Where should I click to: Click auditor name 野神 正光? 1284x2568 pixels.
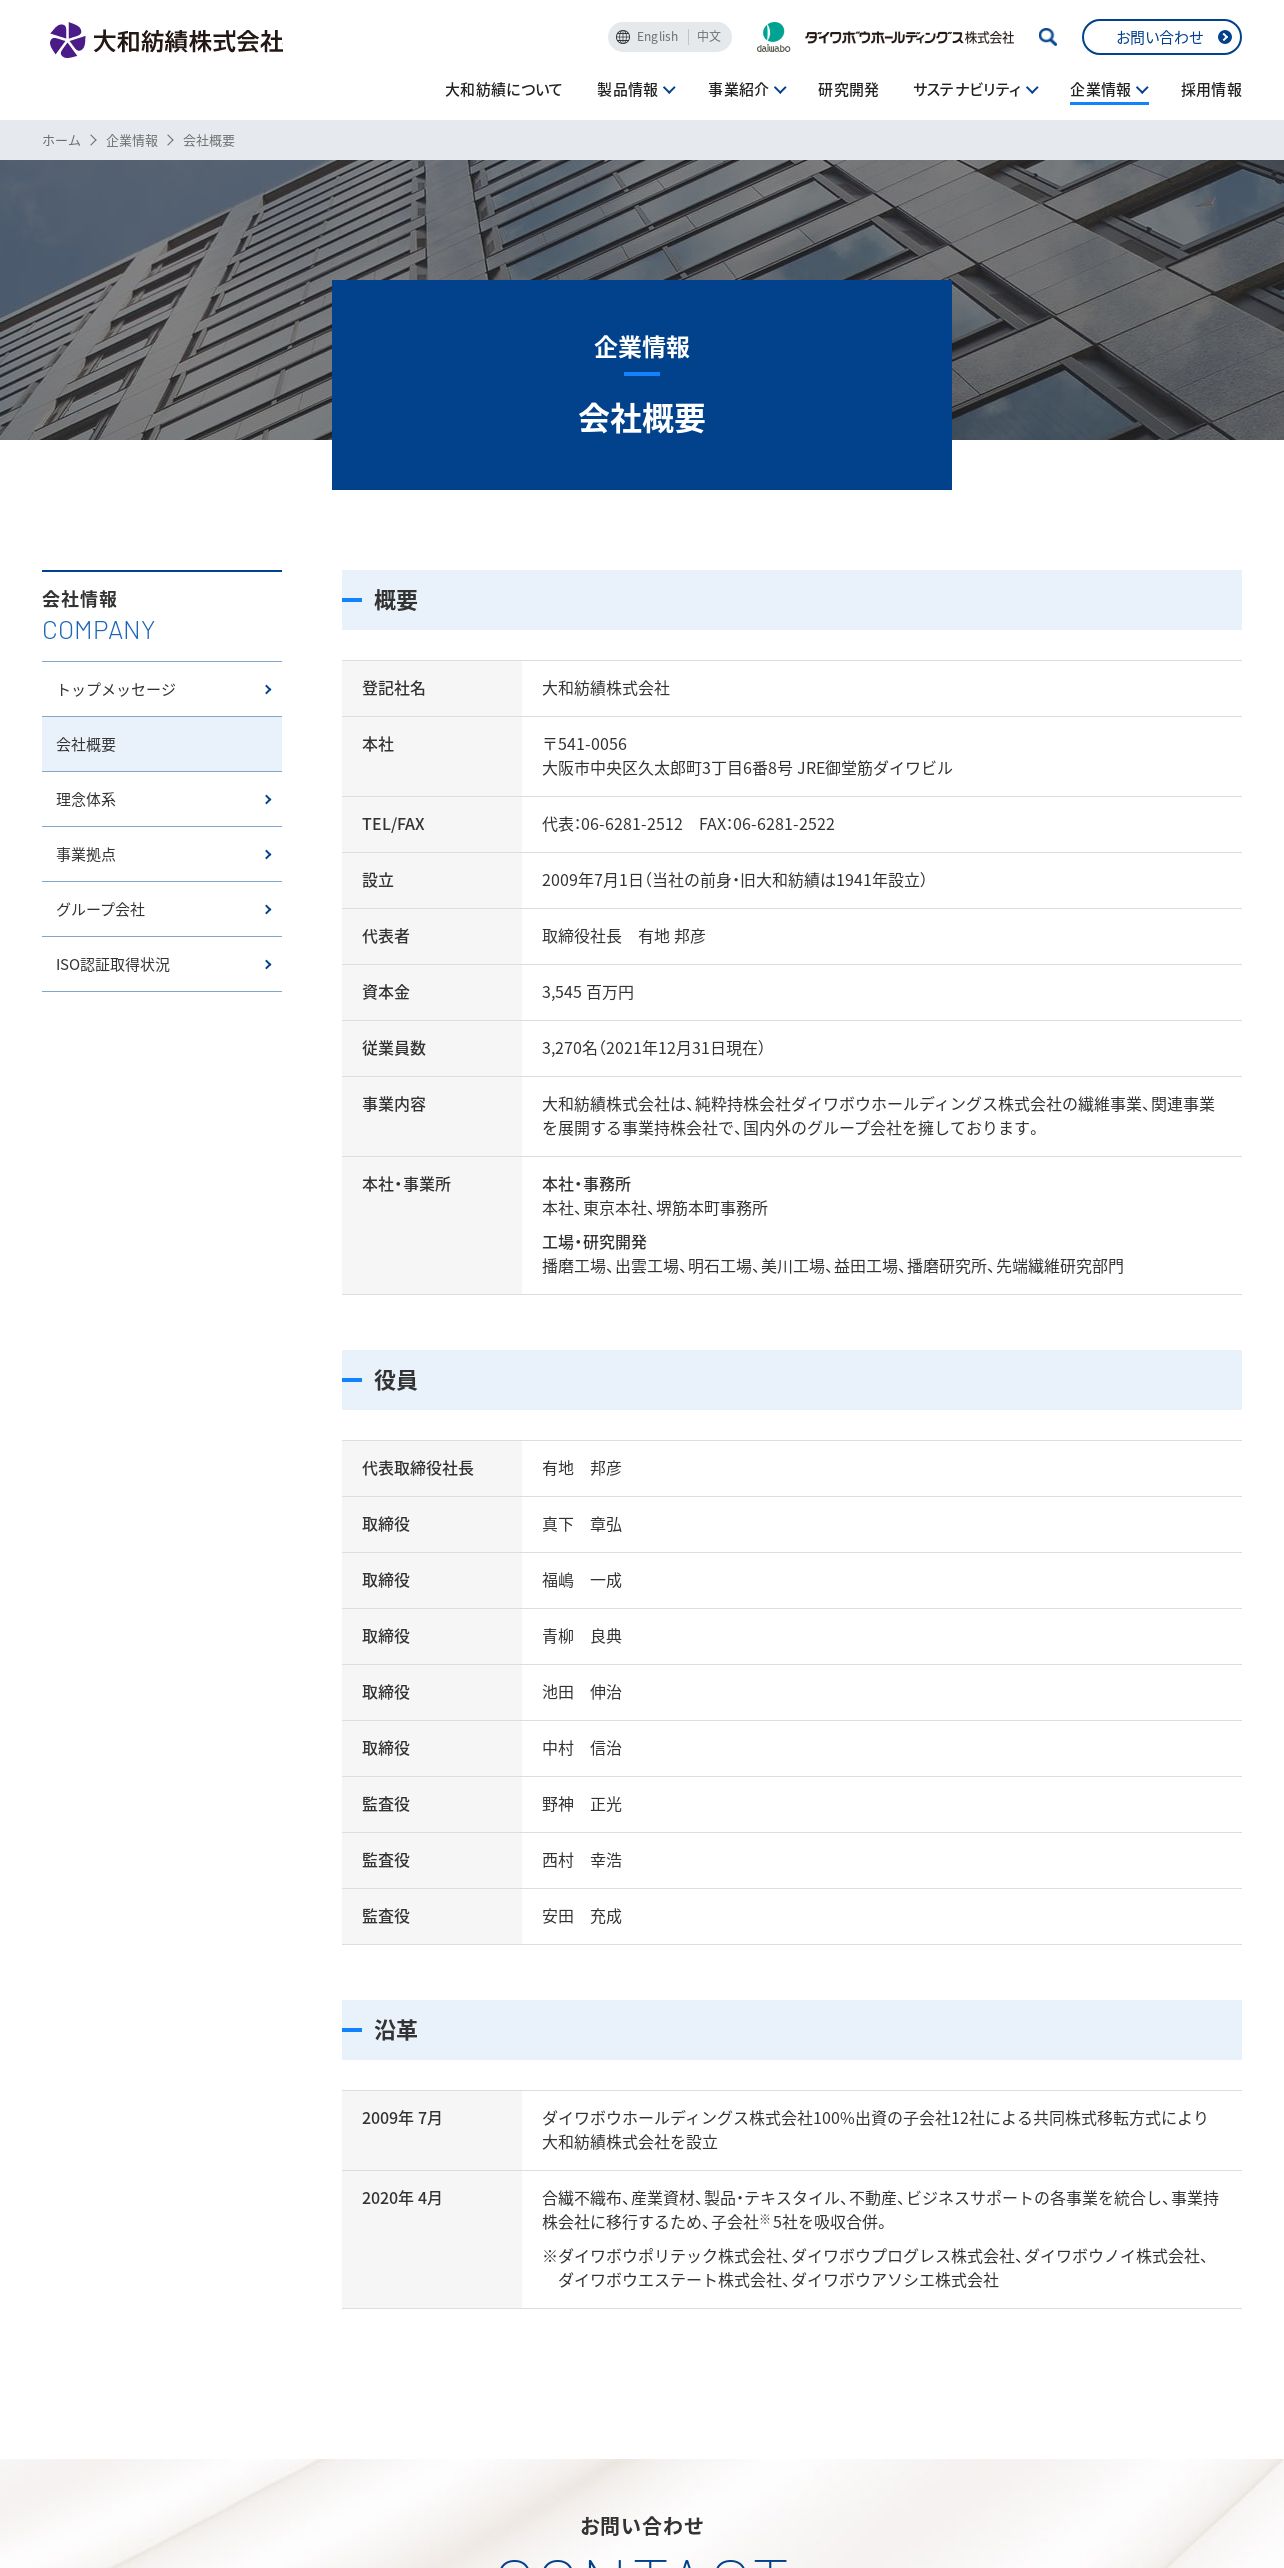pyautogui.click(x=582, y=1804)
